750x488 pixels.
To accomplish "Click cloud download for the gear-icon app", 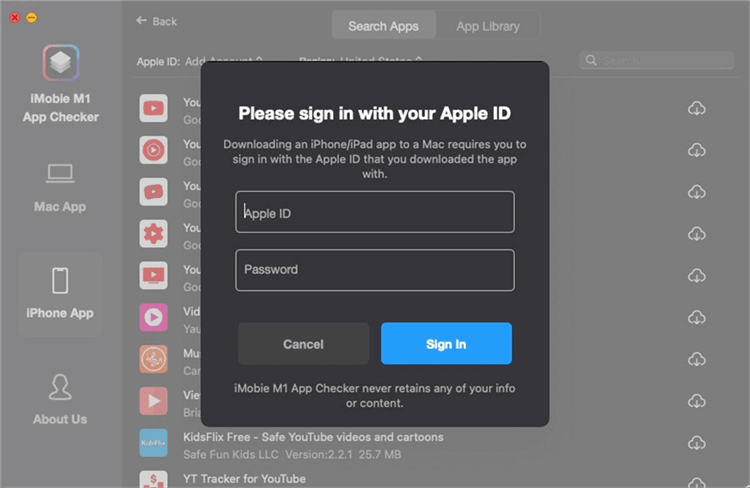I will pos(697,234).
